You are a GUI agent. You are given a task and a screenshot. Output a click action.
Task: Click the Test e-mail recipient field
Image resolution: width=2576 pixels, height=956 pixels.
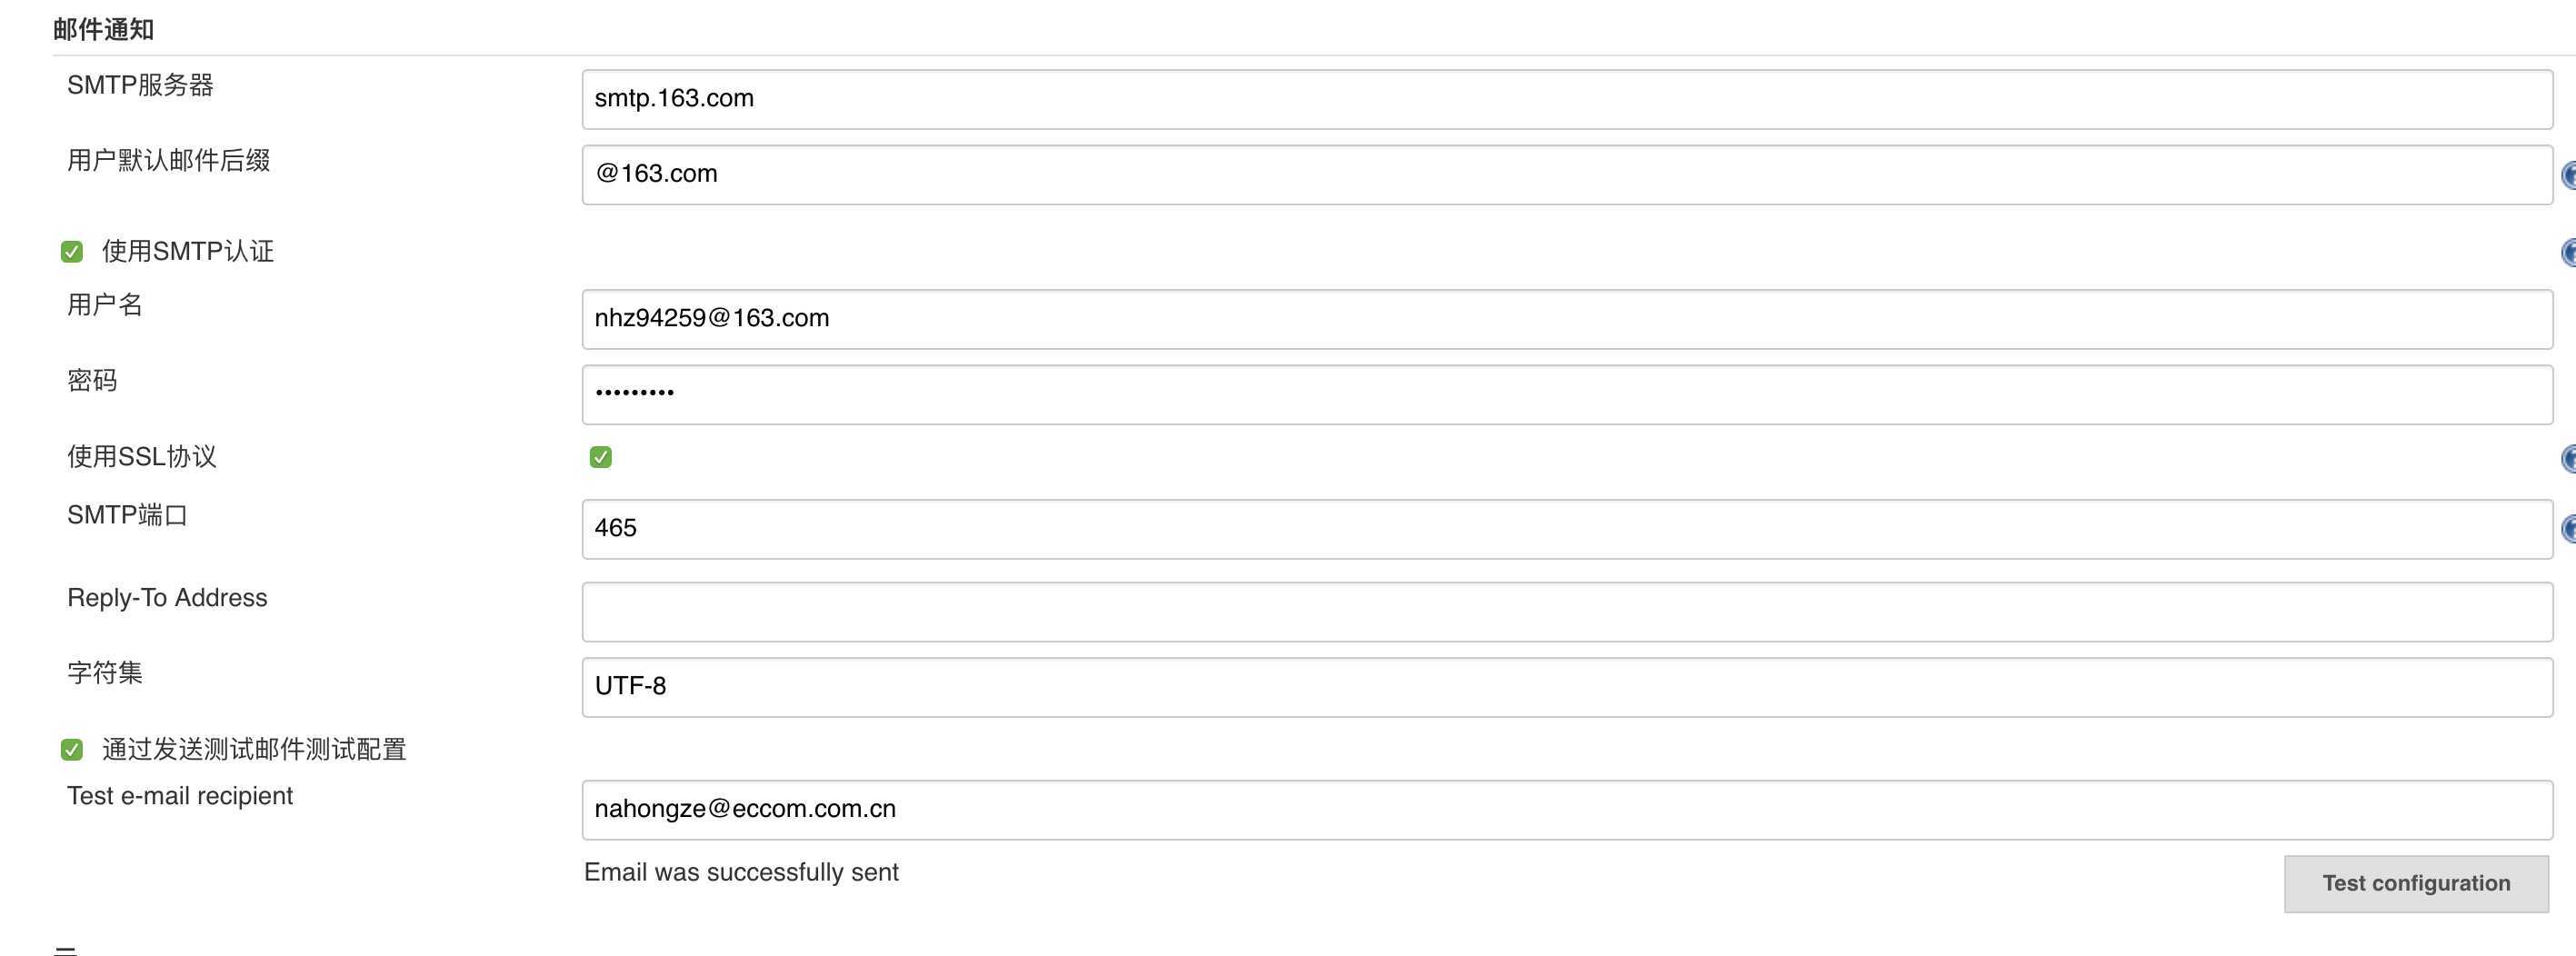pos(1567,810)
